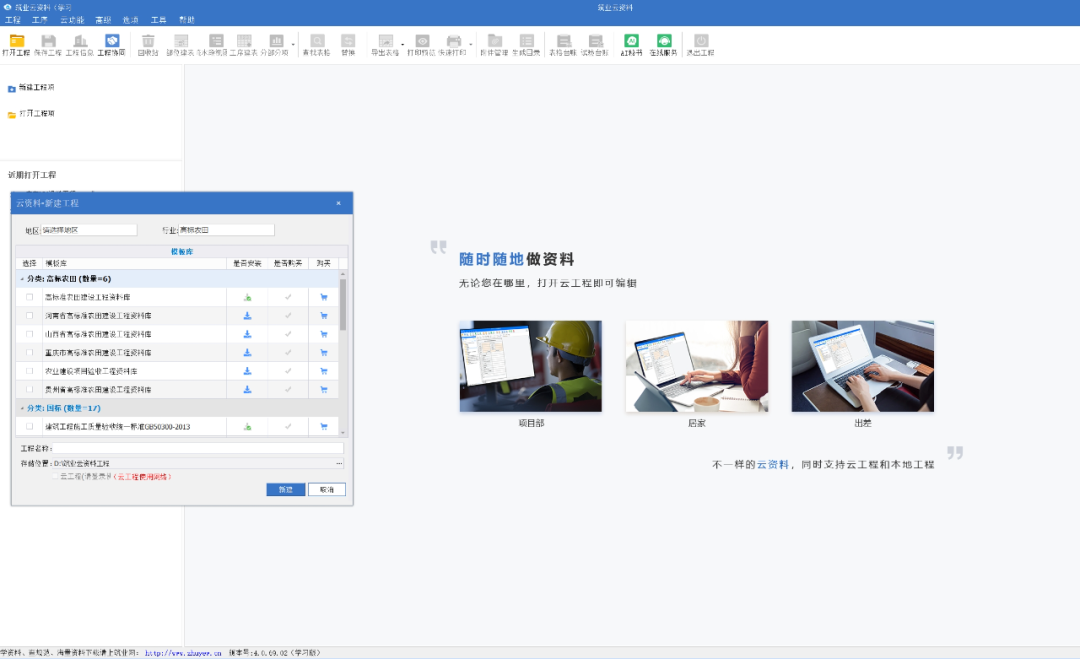Check the 河南省高标准农田 row checkbox
1080x659 pixels.
(30, 315)
